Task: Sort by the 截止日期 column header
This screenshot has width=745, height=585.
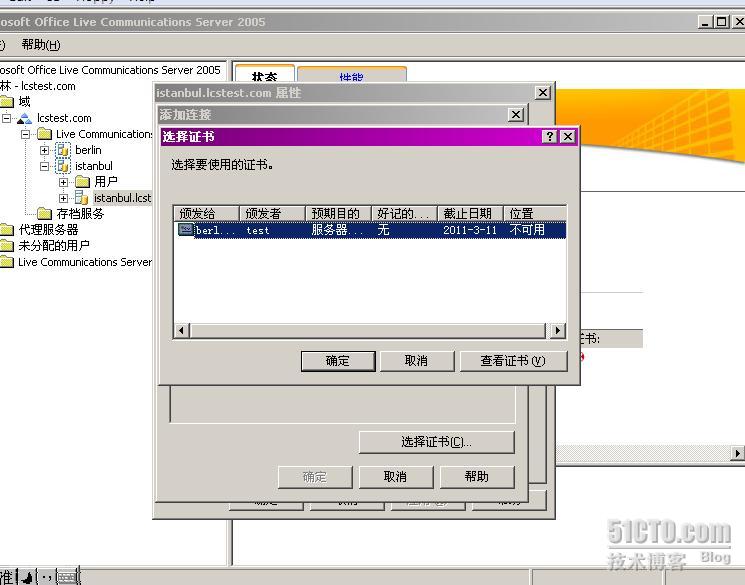Action: pos(470,214)
